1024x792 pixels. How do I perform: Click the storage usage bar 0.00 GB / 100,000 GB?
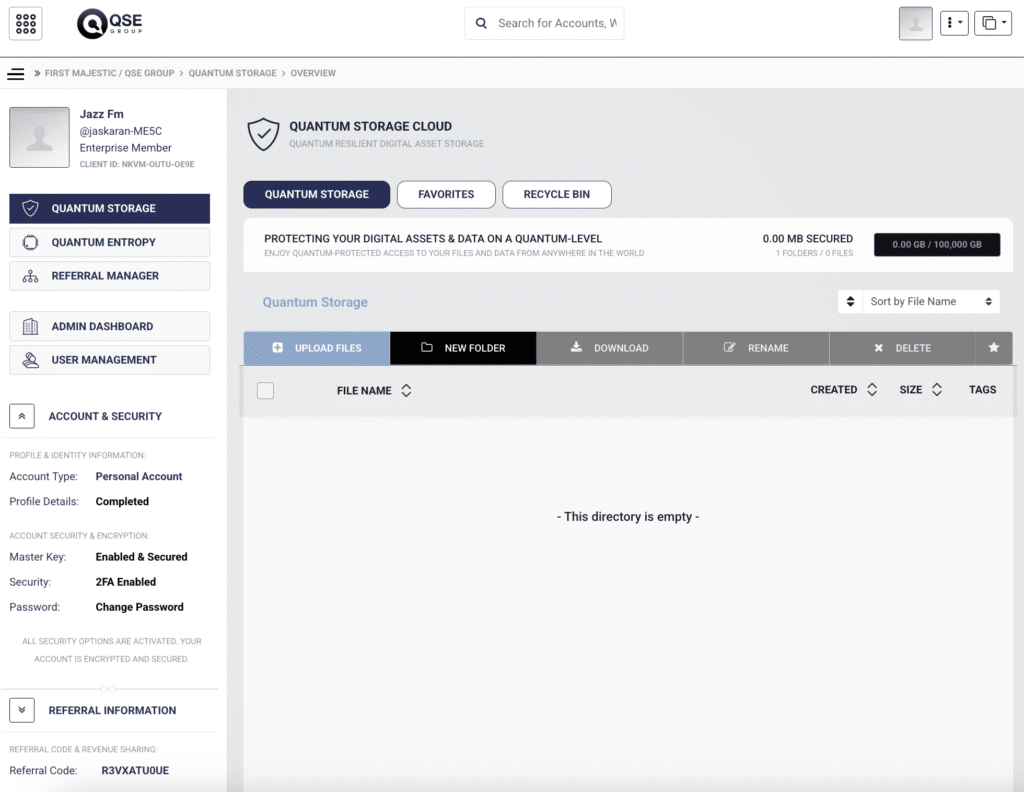(936, 245)
